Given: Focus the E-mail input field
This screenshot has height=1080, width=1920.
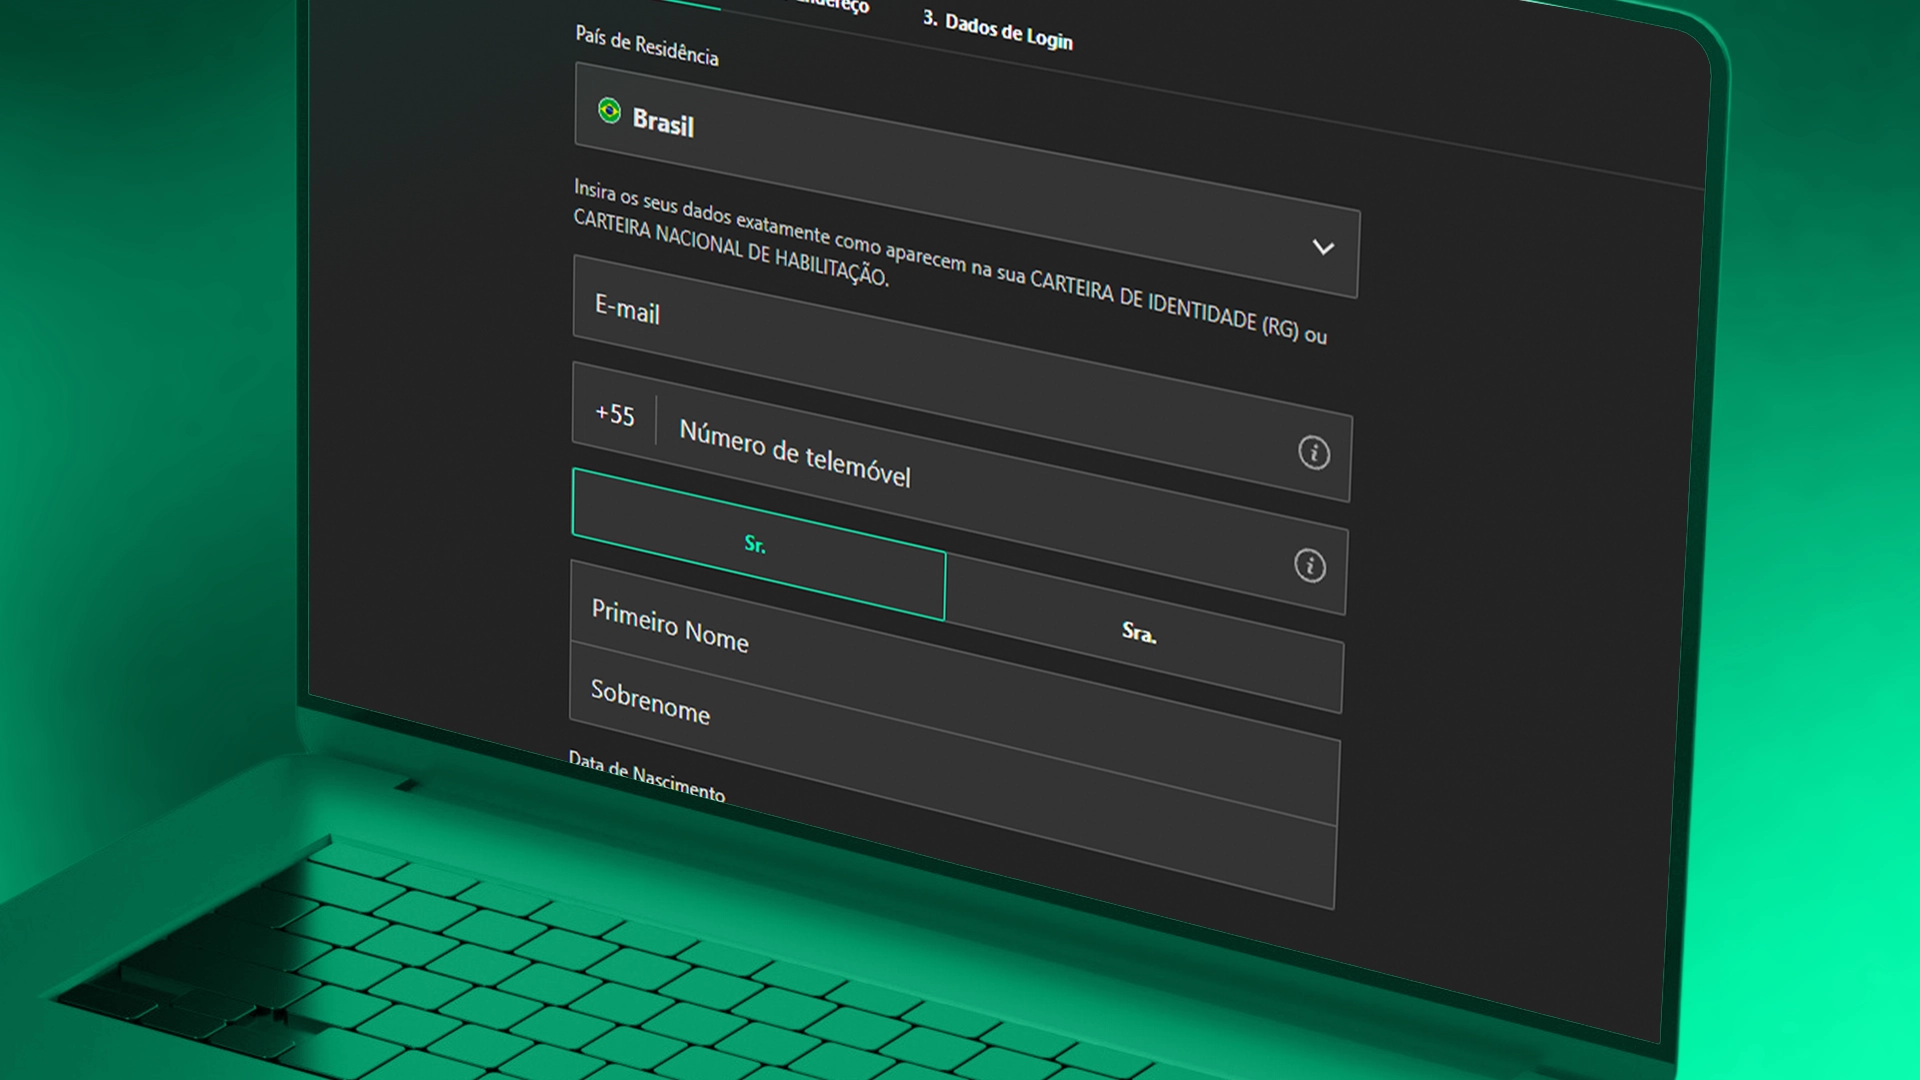Looking at the screenshot, I should [x=962, y=378].
